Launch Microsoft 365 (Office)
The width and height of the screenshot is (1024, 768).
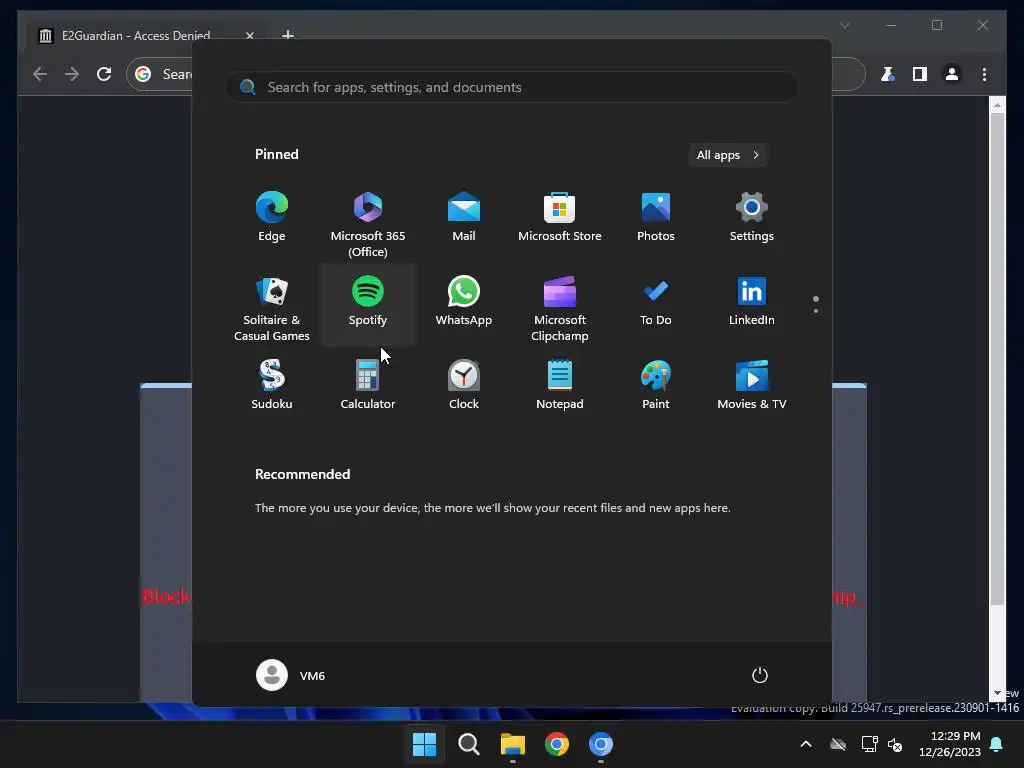click(368, 223)
